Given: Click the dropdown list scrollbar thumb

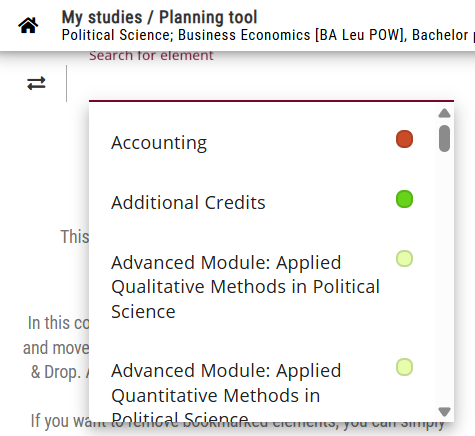Looking at the screenshot, I should pyautogui.click(x=444, y=138).
